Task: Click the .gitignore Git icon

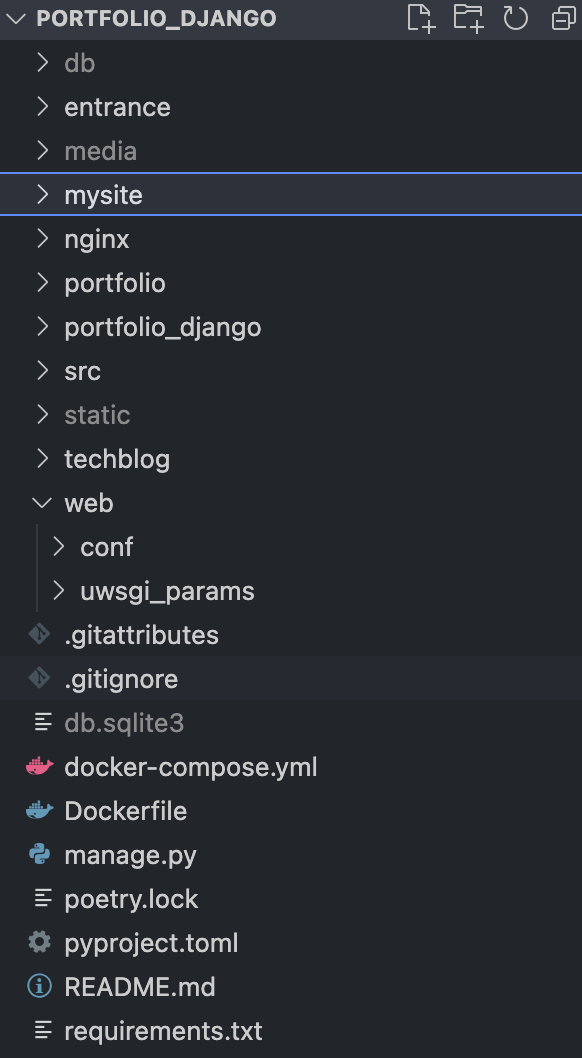Action: [x=39, y=678]
